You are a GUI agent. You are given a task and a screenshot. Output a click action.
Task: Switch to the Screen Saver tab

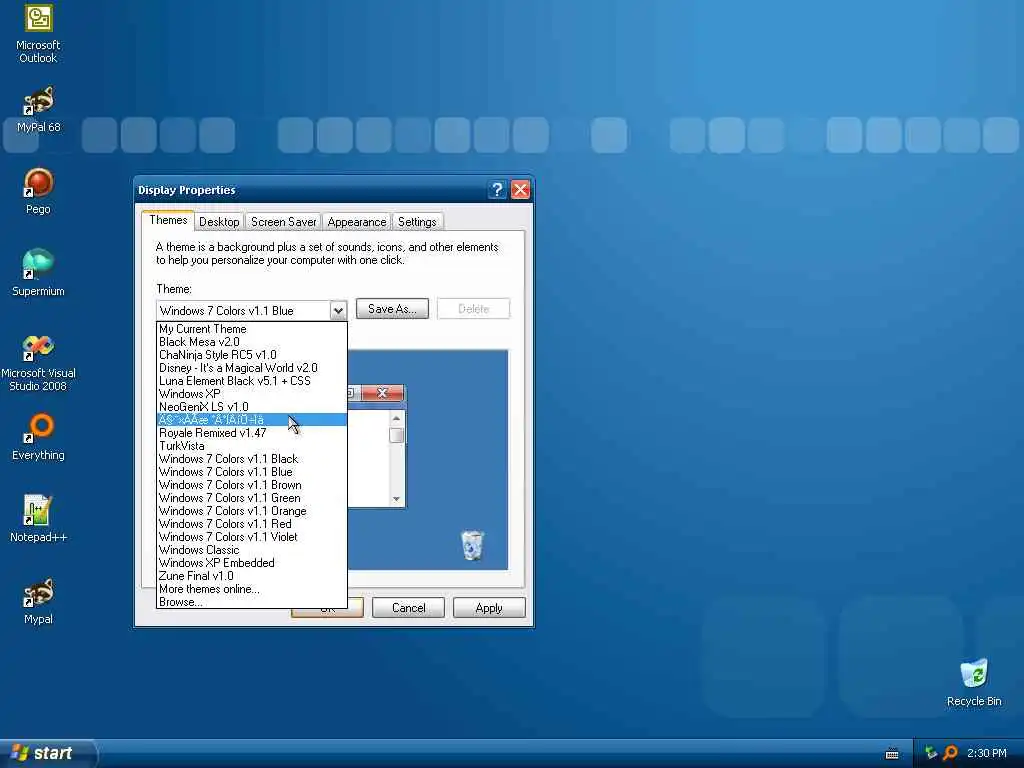pyautogui.click(x=283, y=222)
